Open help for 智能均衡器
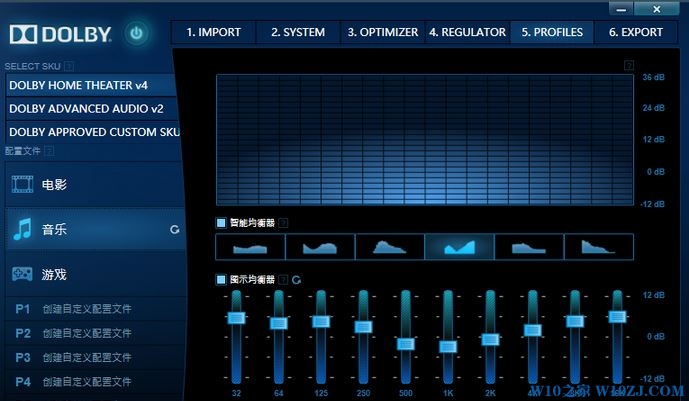The image size is (689, 401). (x=283, y=223)
